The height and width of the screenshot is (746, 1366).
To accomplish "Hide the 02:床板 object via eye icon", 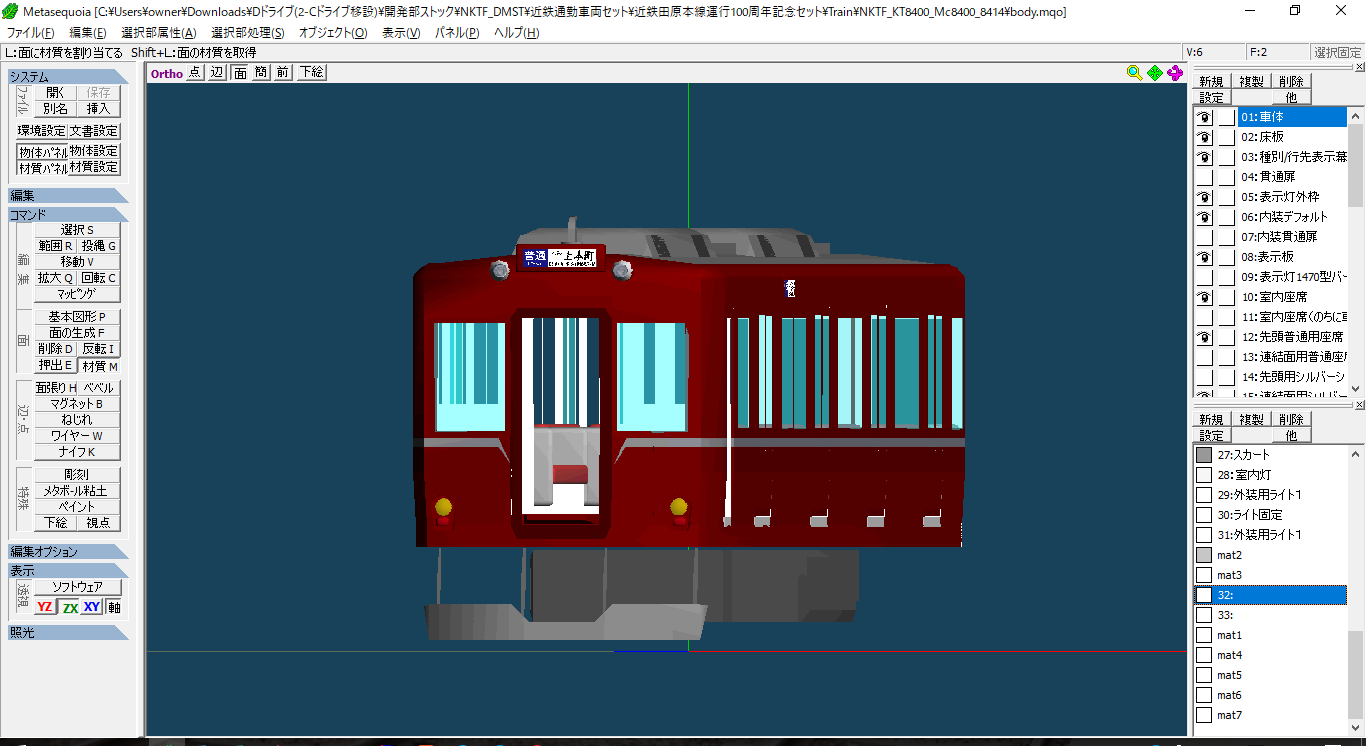I will coord(1205,137).
